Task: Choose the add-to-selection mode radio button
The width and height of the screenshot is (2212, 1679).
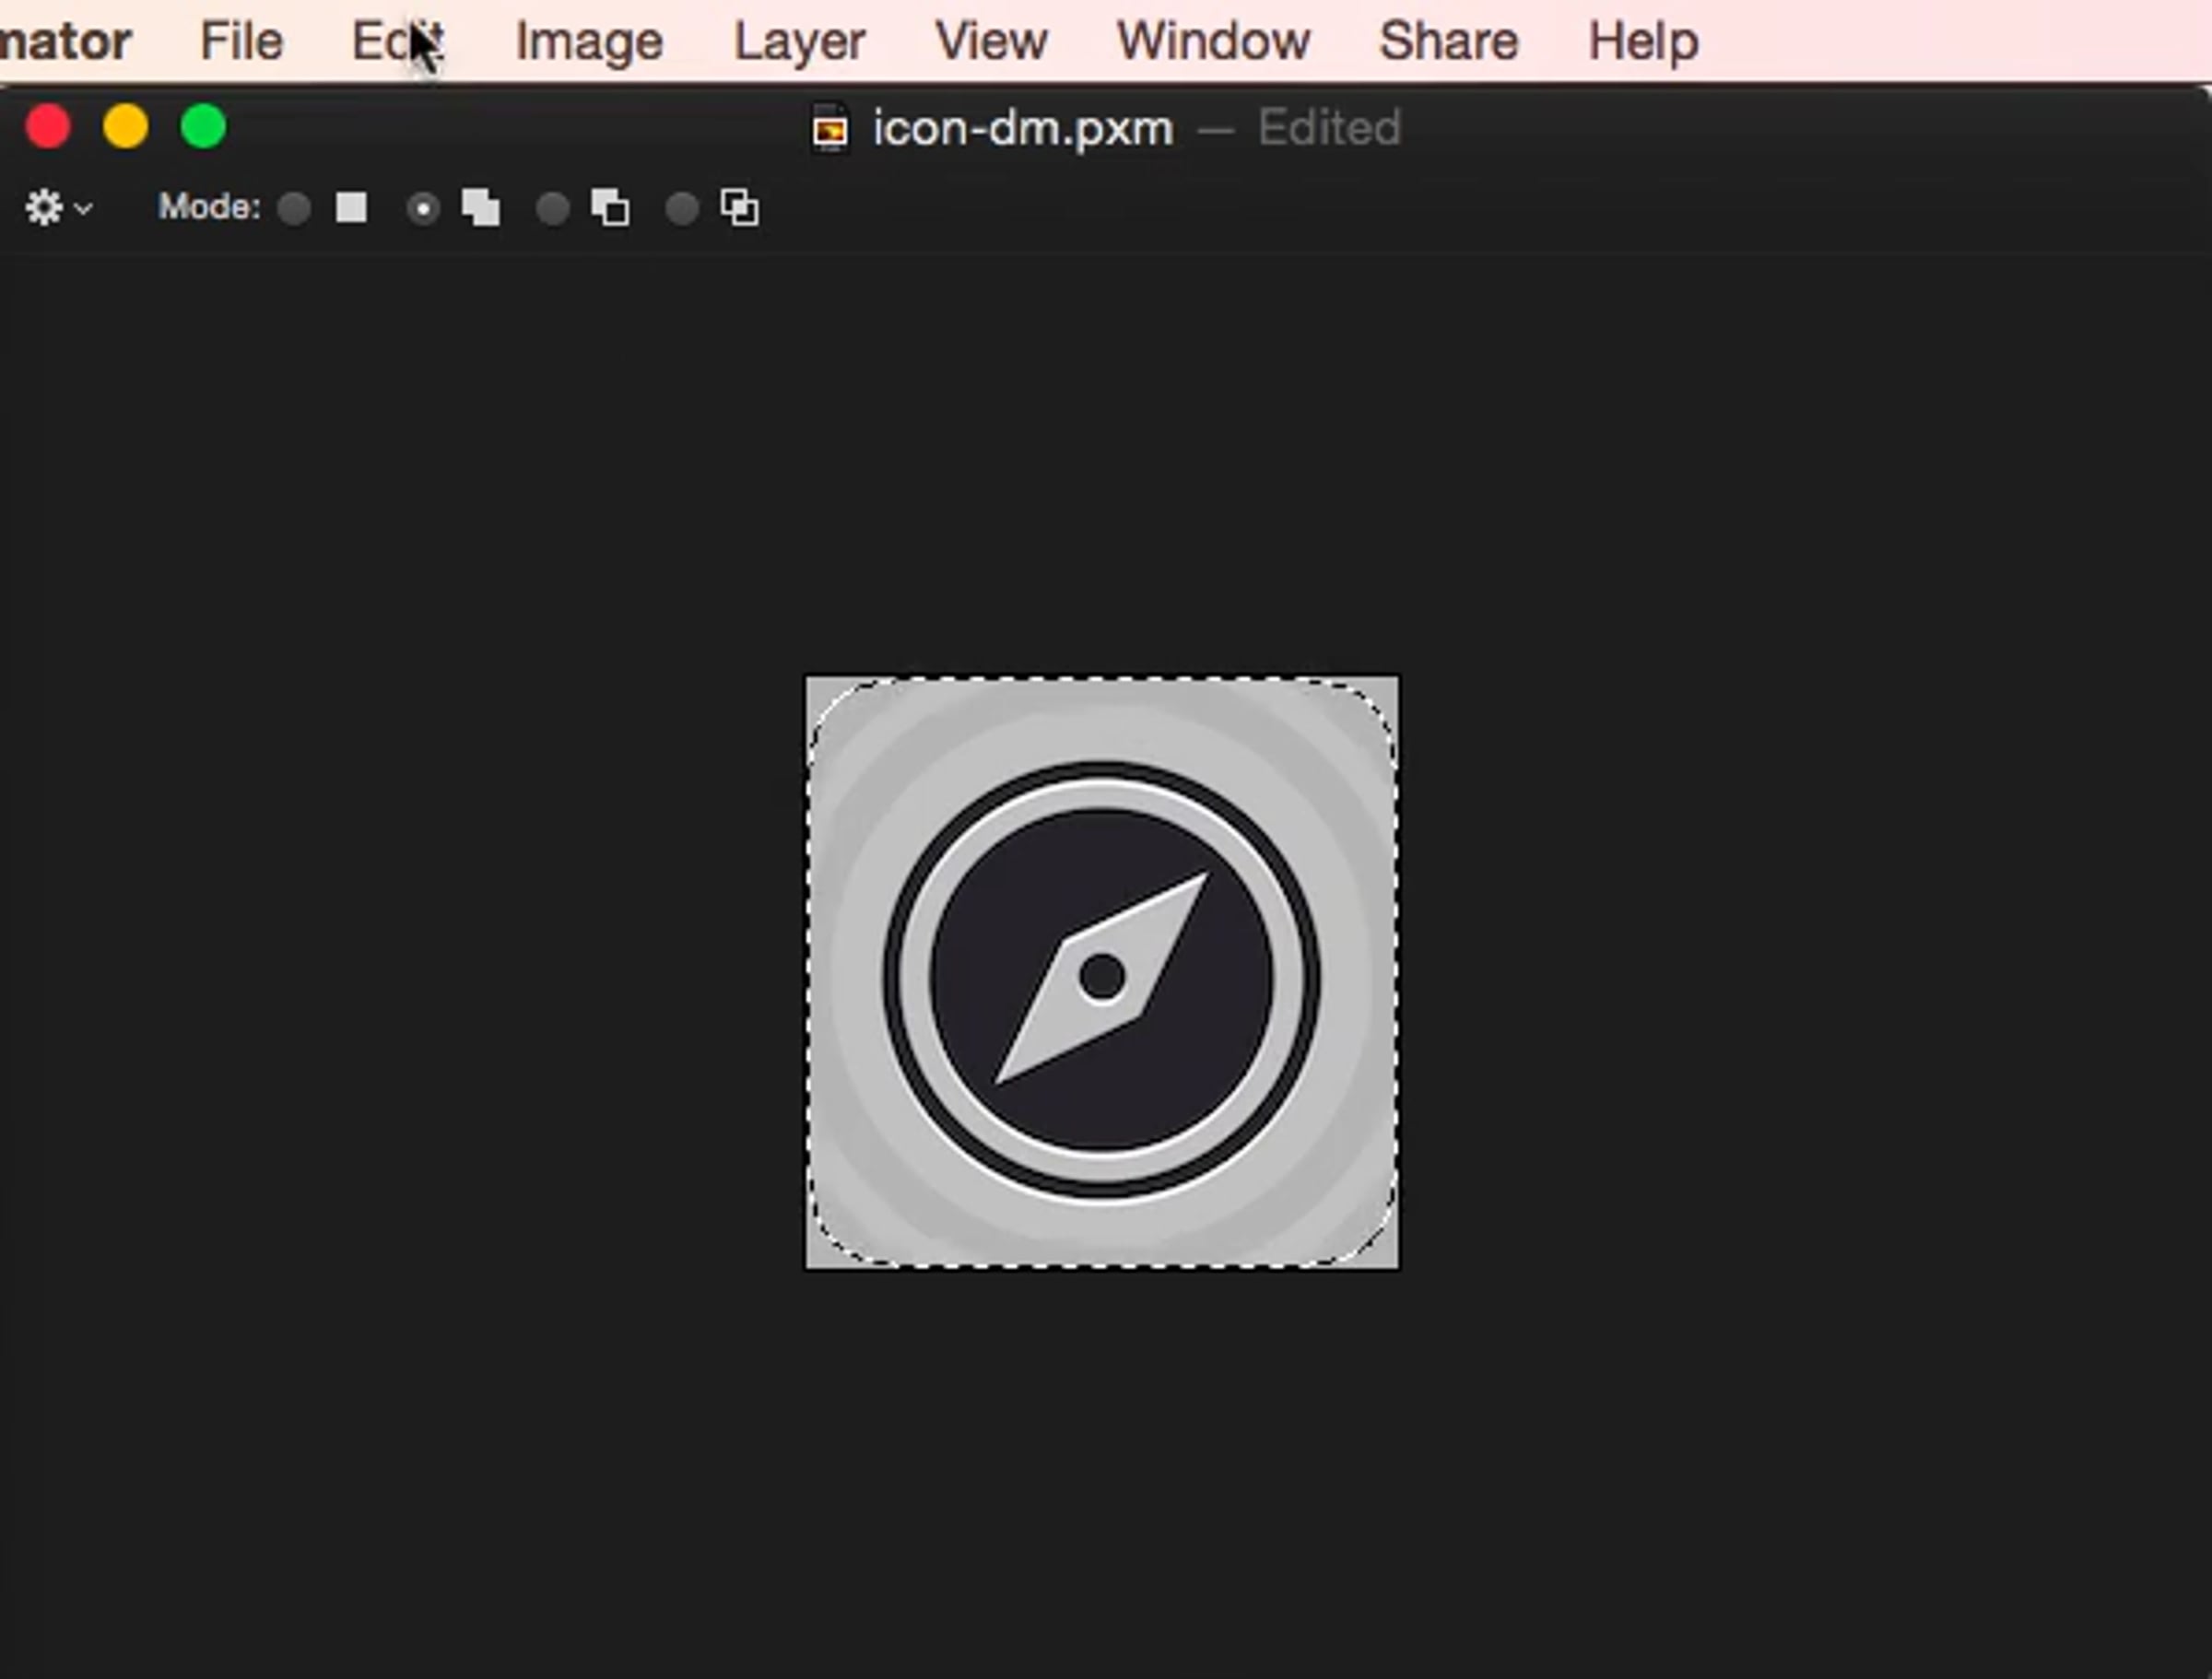Action: coord(423,209)
